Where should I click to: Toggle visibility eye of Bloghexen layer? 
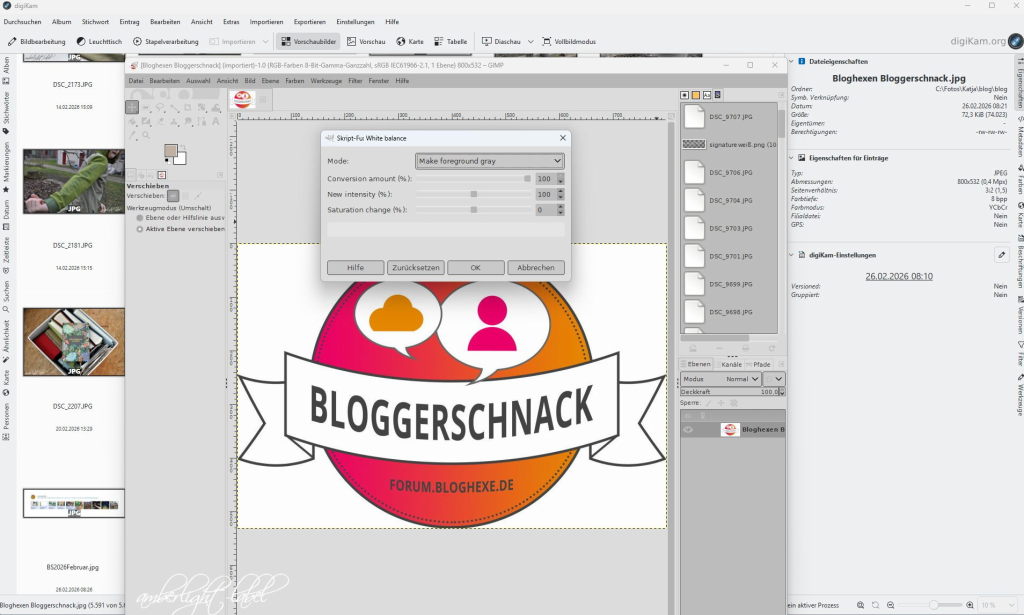688,429
